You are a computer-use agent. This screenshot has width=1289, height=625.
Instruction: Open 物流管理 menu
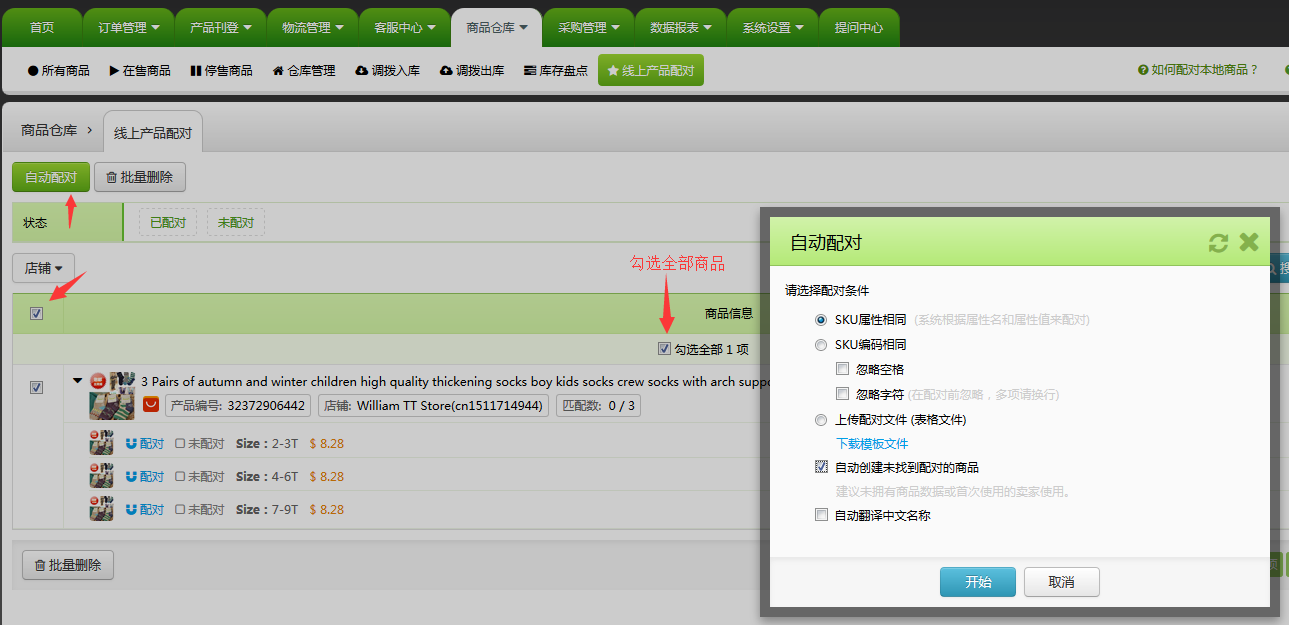(312, 28)
